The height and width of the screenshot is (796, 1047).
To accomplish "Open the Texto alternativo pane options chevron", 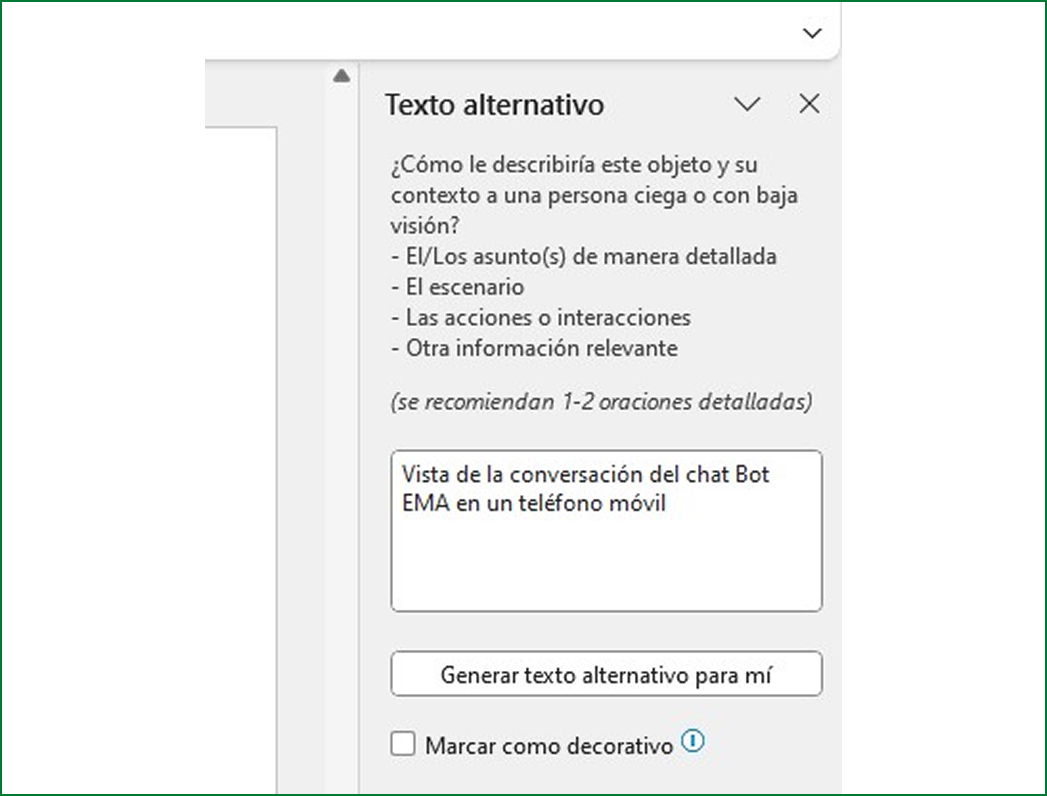I will click(x=747, y=104).
